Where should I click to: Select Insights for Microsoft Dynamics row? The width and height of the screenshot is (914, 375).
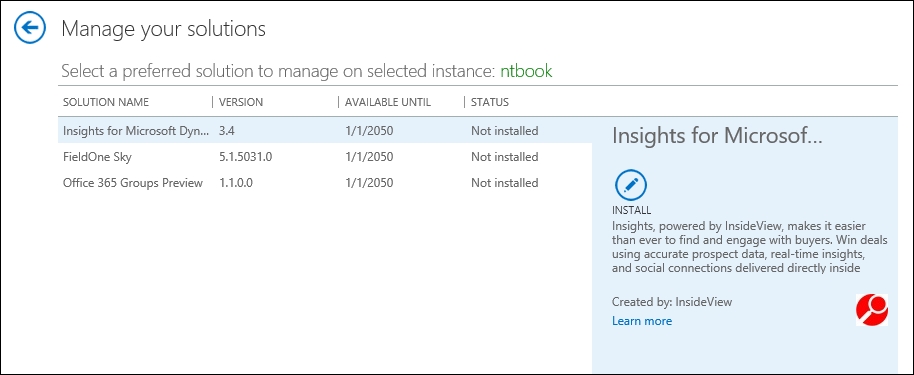tap(325, 131)
